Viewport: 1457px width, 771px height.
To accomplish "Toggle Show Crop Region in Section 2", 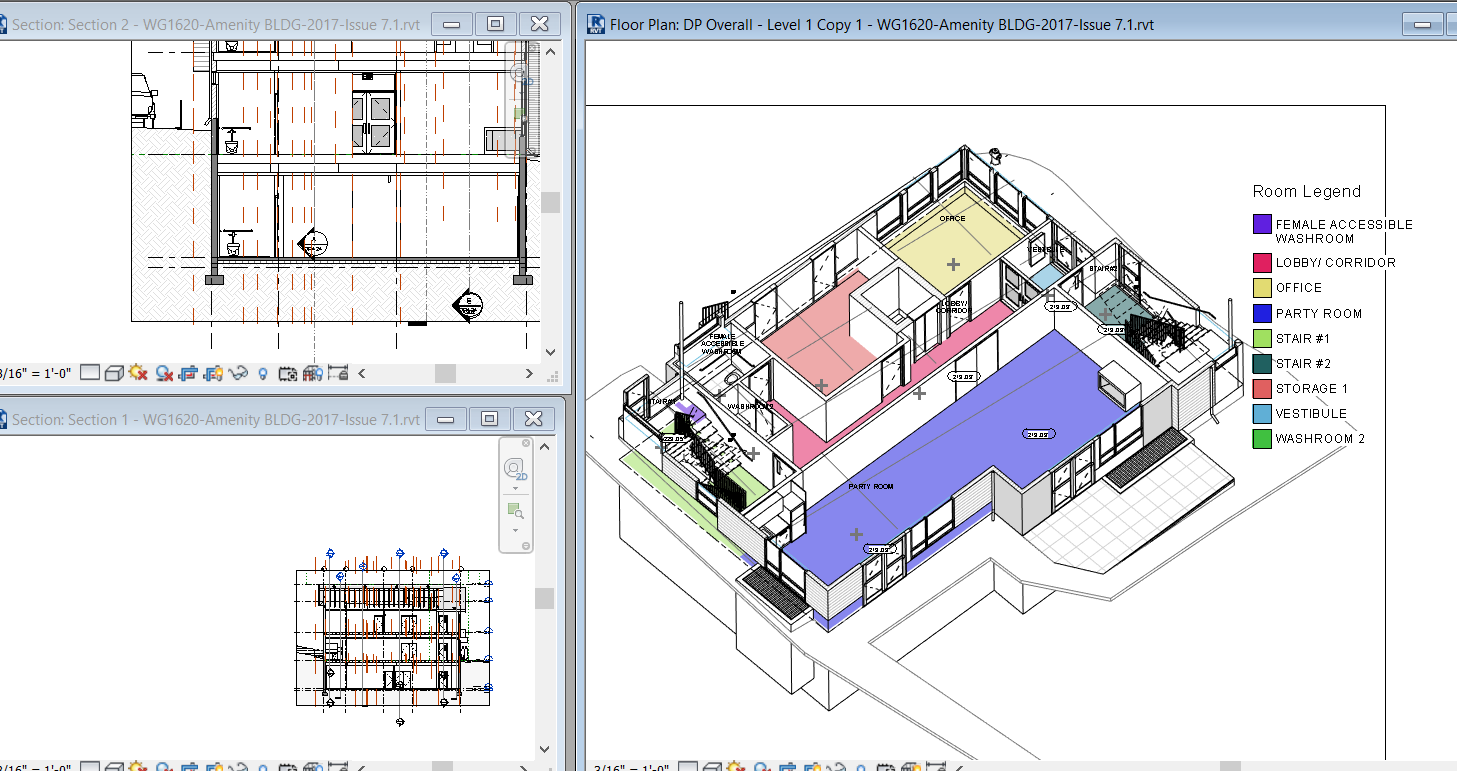I will pyautogui.click(x=212, y=372).
